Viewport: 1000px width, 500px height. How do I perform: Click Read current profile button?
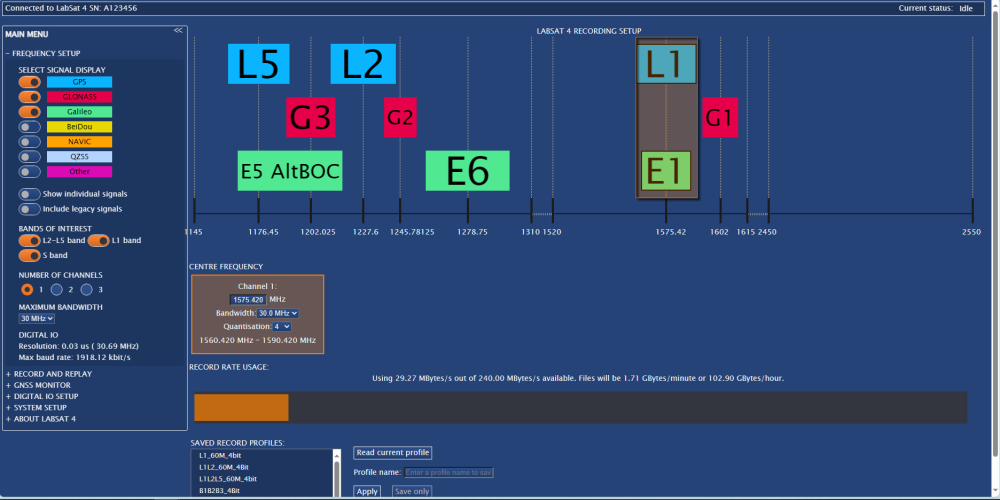click(x=393, y=453)
